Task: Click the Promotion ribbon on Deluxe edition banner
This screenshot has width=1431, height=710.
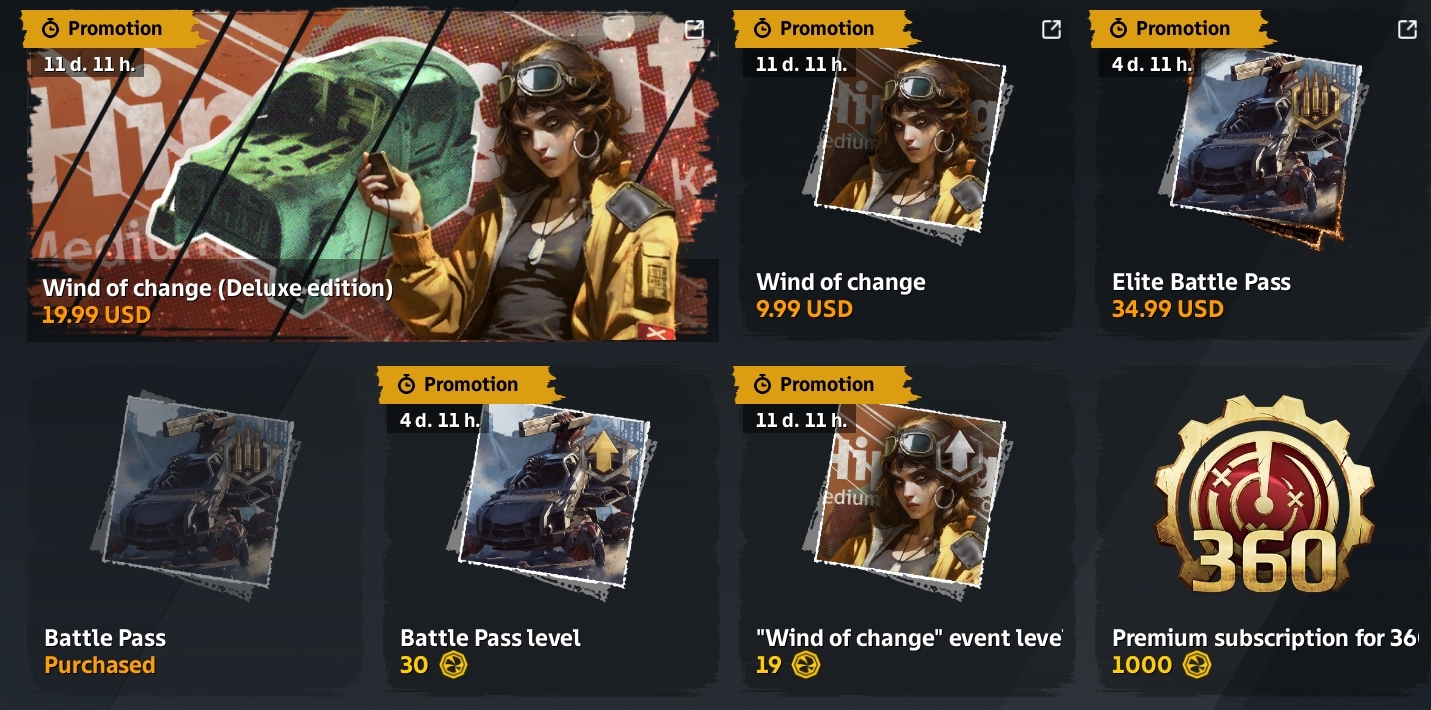Action: click(103, 29)
